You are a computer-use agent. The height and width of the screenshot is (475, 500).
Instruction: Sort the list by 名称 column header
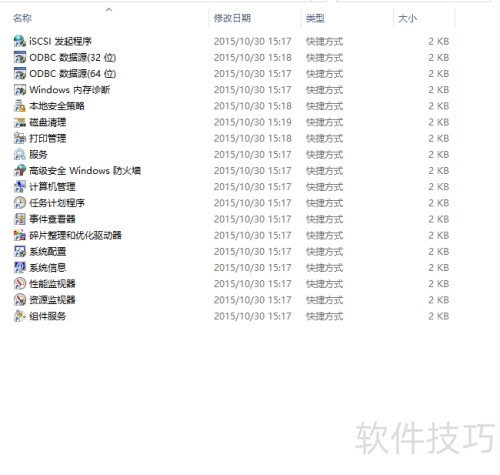click(22, 18)
